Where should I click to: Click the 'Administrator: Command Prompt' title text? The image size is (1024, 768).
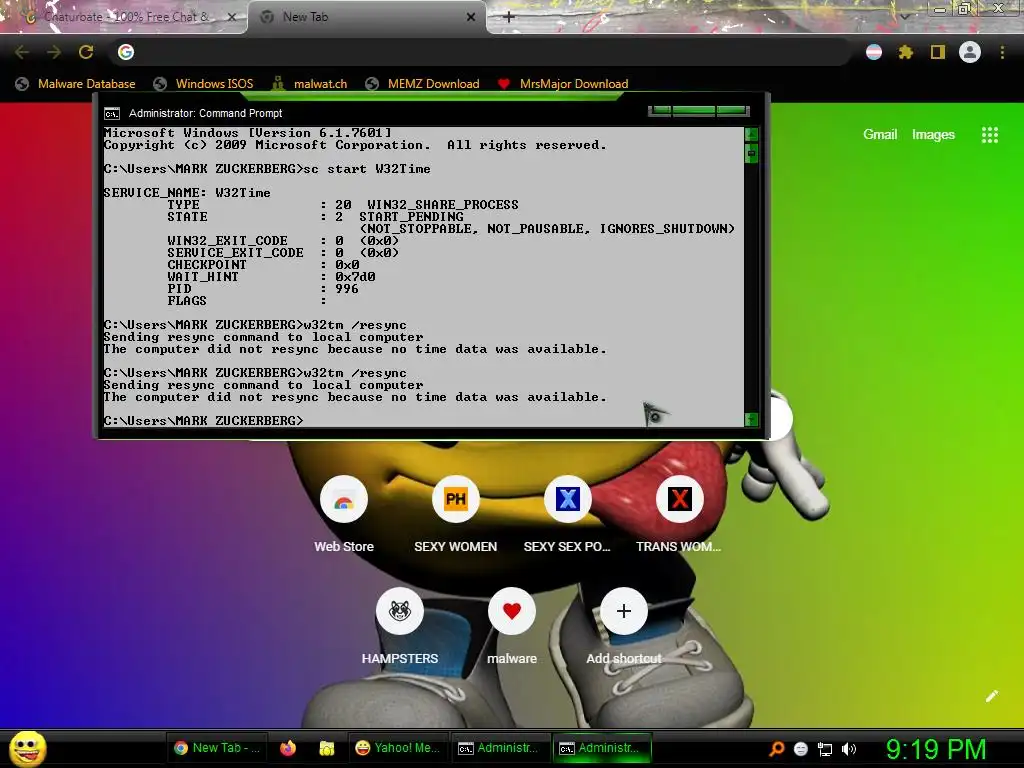click(x=206, y=114)
